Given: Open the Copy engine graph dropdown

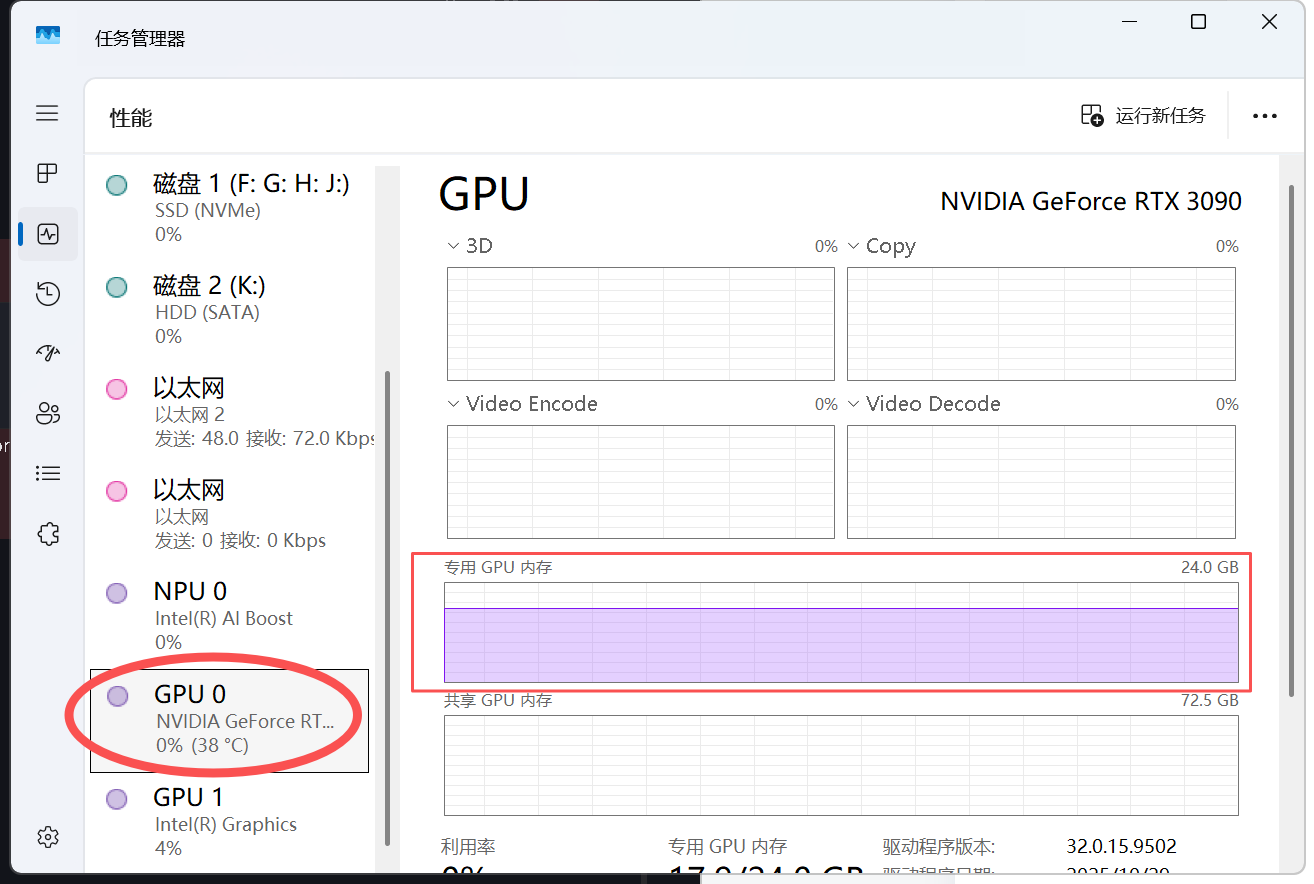Looking at the screenshot, I should pyautogui.click(x=882, y=246).
